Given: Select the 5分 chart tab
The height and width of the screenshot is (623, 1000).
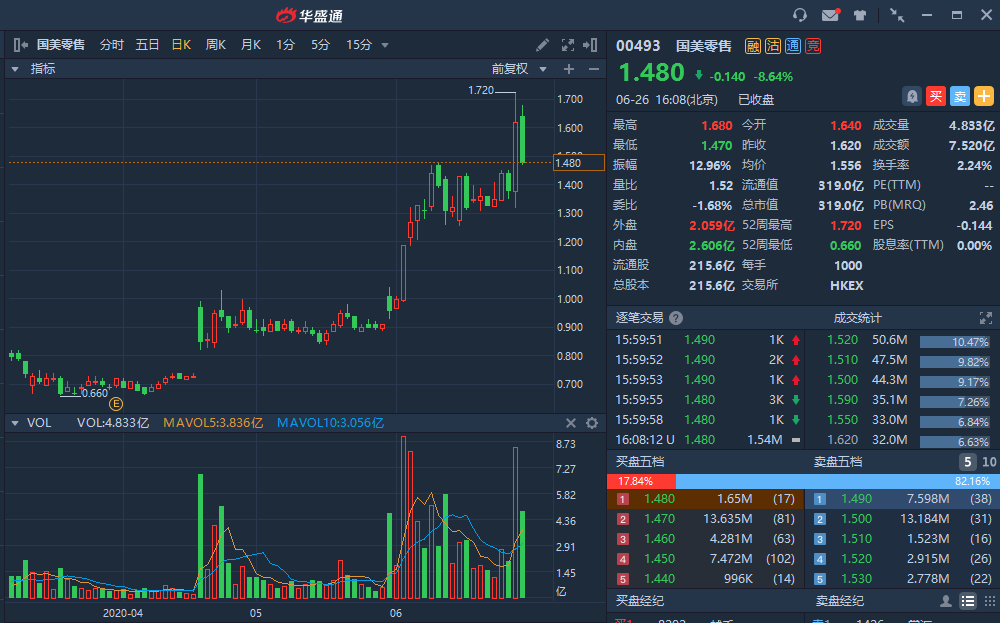Looking at the screenshot, I should [320, 45].
